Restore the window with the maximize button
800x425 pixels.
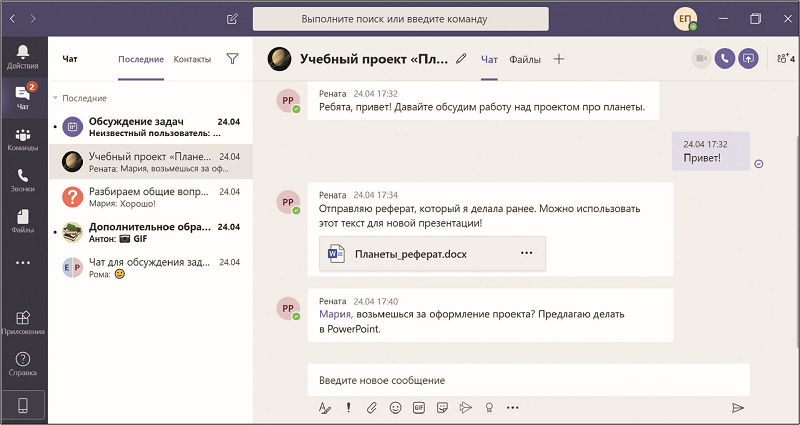(756, 19)
